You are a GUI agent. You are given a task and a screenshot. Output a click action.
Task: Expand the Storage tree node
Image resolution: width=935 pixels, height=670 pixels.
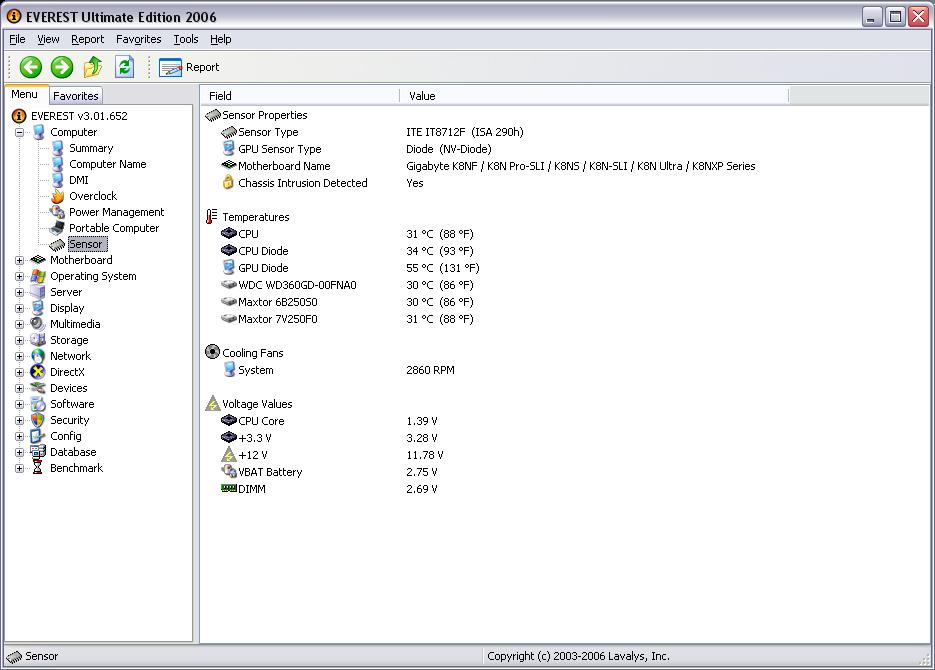click(x=19, y=340)
